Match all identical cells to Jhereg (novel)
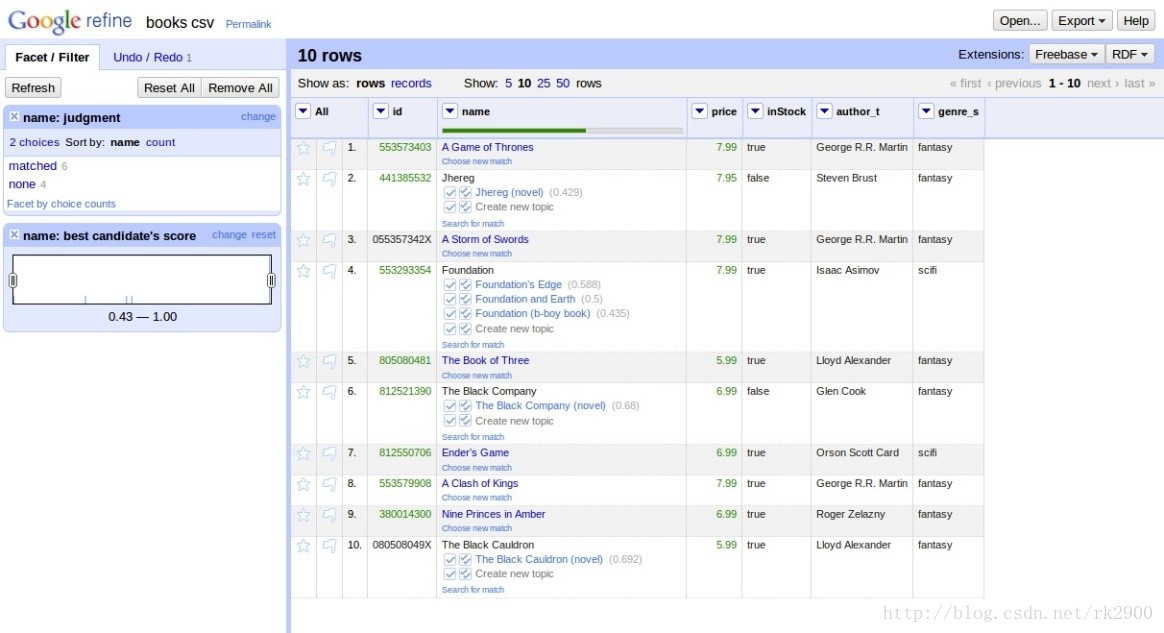 click(x=465, y=193)
